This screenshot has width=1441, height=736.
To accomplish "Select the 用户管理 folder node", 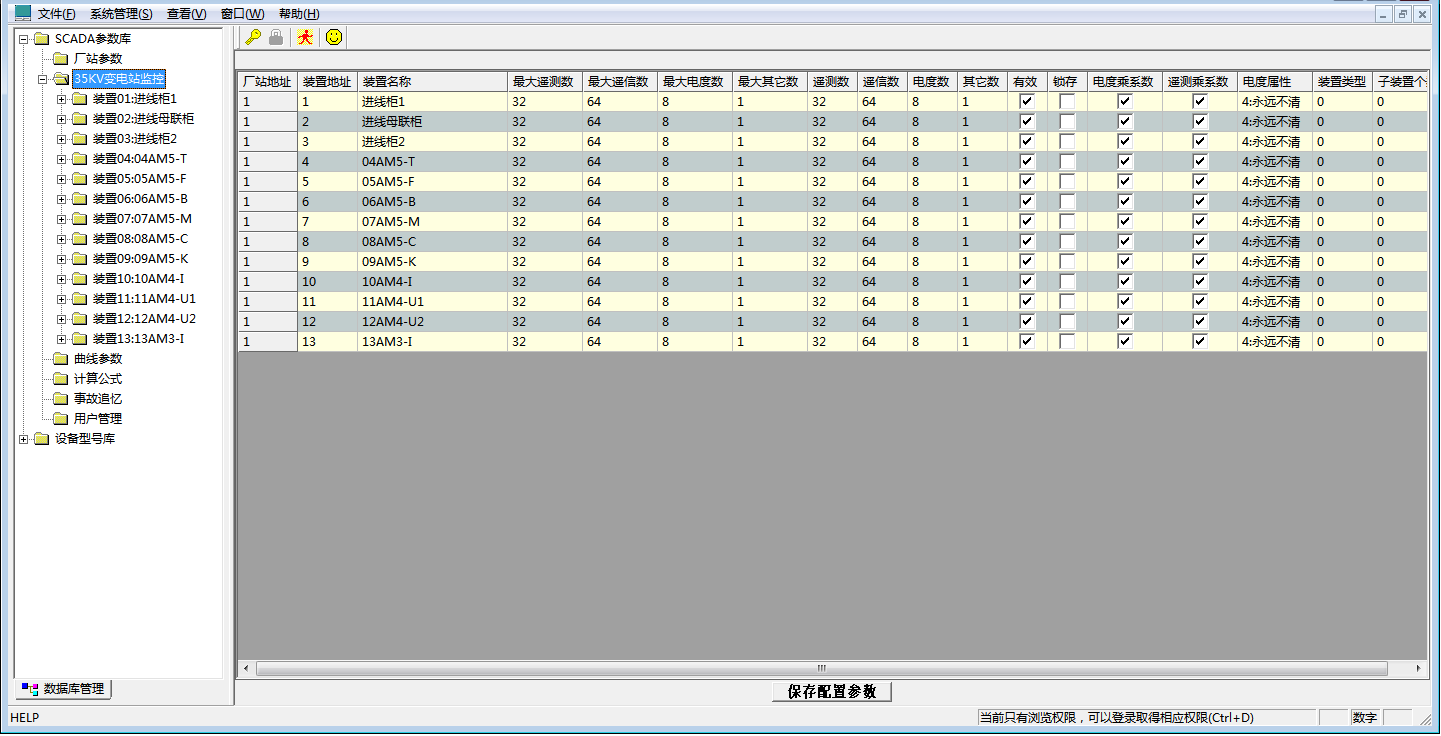I will click(x=97, y=419).
